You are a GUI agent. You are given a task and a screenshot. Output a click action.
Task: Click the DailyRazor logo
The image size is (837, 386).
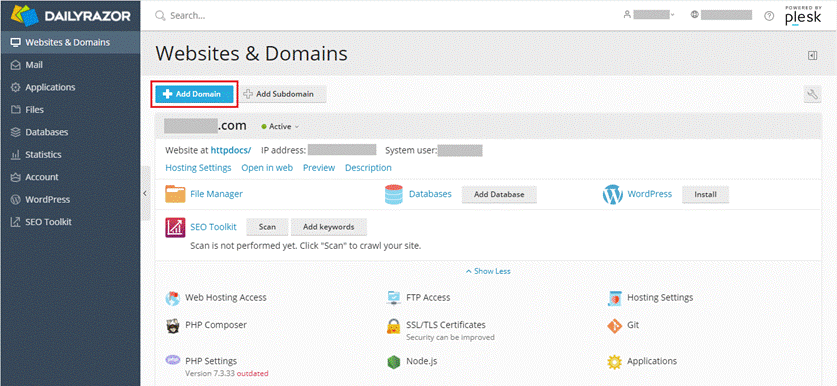(70, 15)
